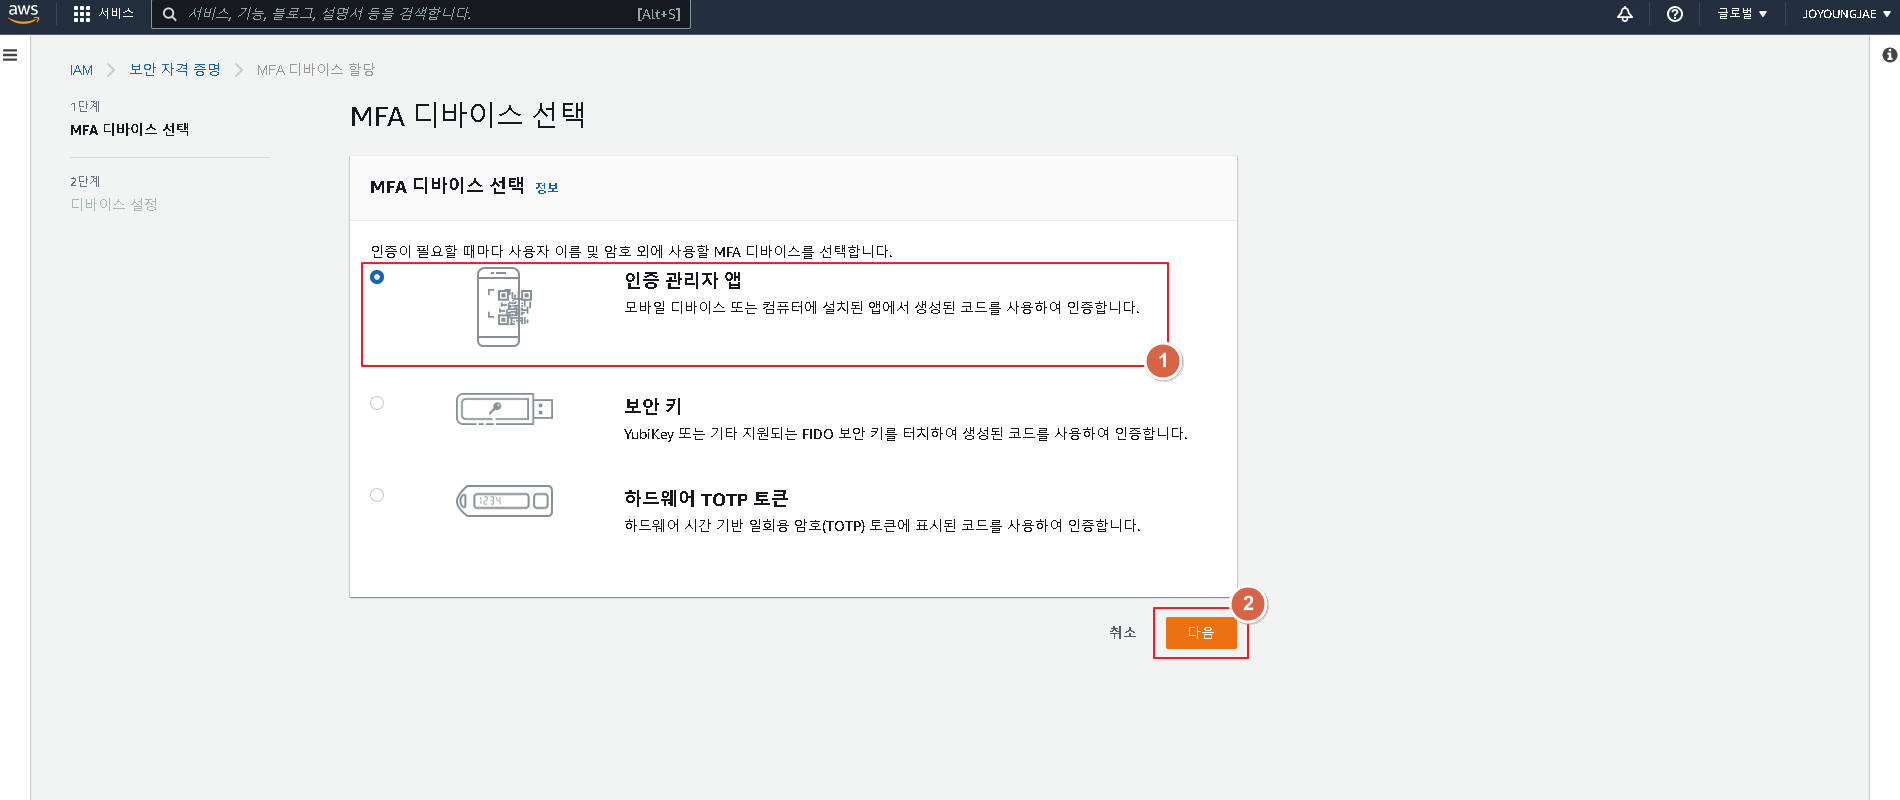The height and width of the screenshot is (800, 1900).
Task: Select the 하드웨어 TOTP 토큰 radio button
Action: pyautogui.click(x=377, y=495)
